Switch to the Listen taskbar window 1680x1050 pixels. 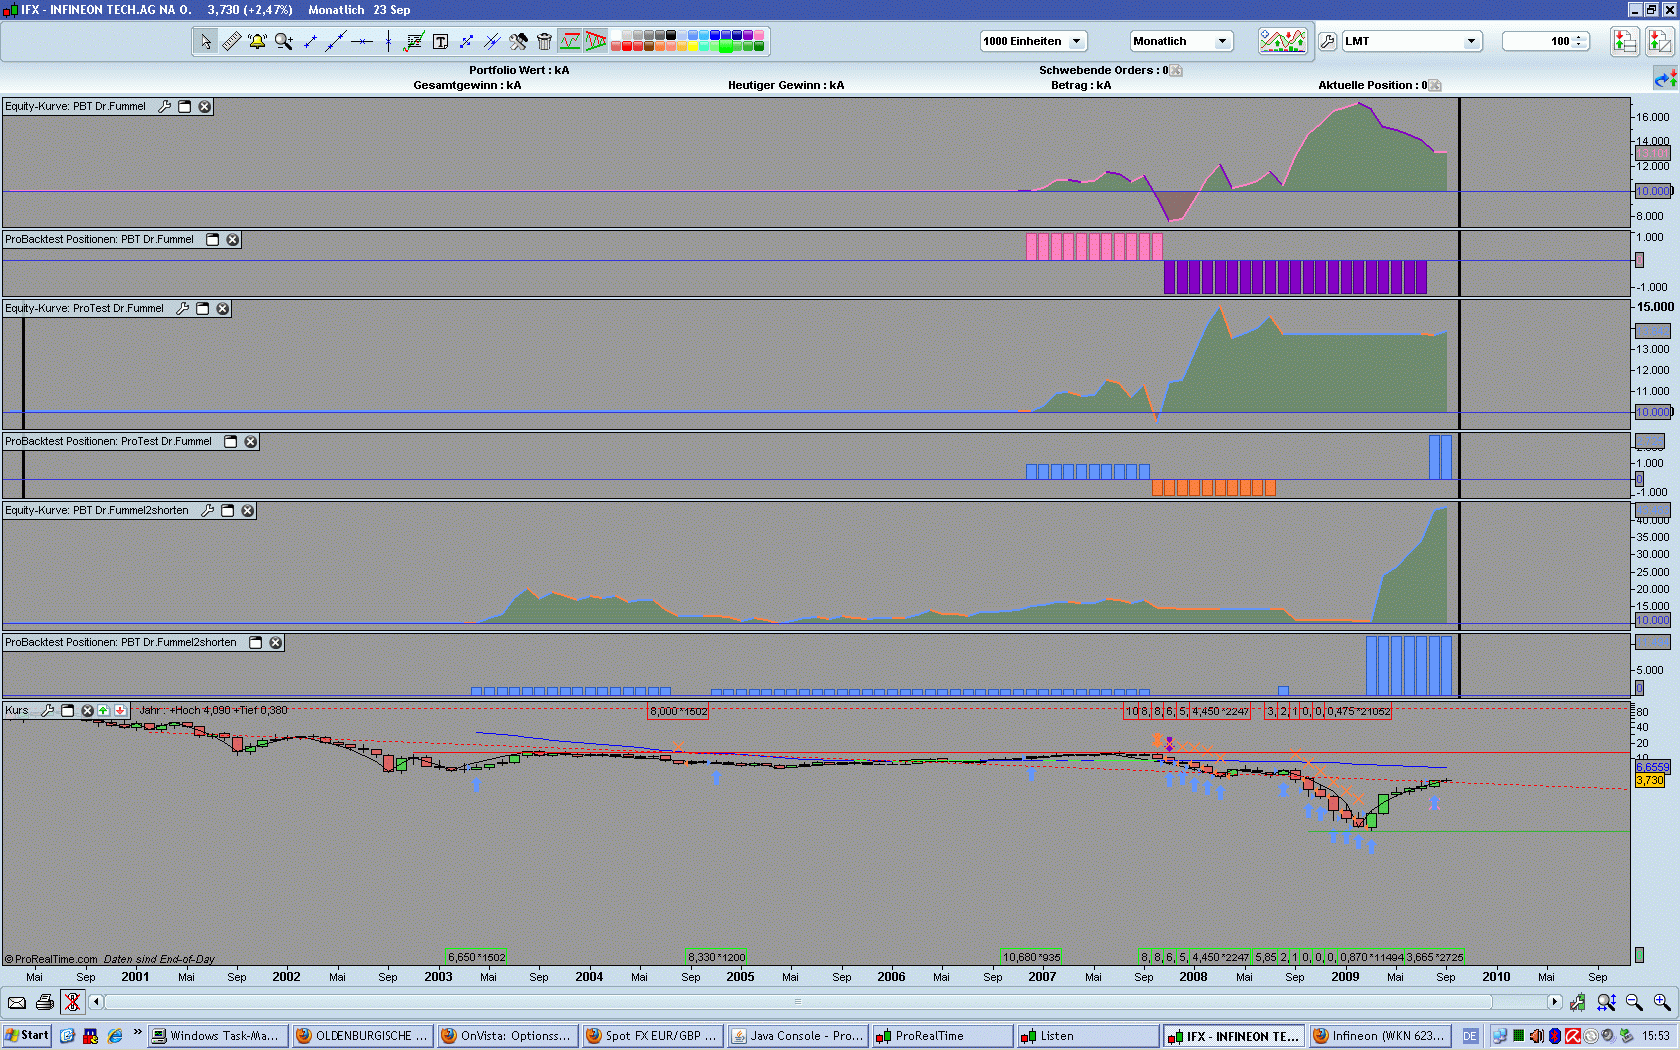click(1087, 1036)
